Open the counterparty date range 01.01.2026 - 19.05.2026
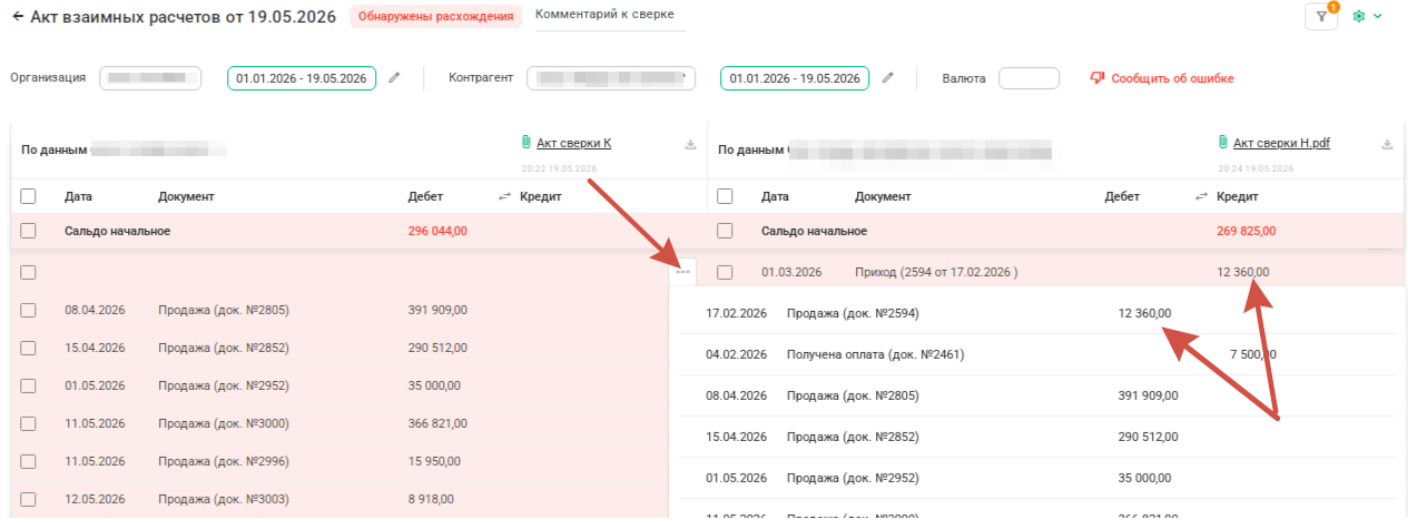 coord(794,78)
